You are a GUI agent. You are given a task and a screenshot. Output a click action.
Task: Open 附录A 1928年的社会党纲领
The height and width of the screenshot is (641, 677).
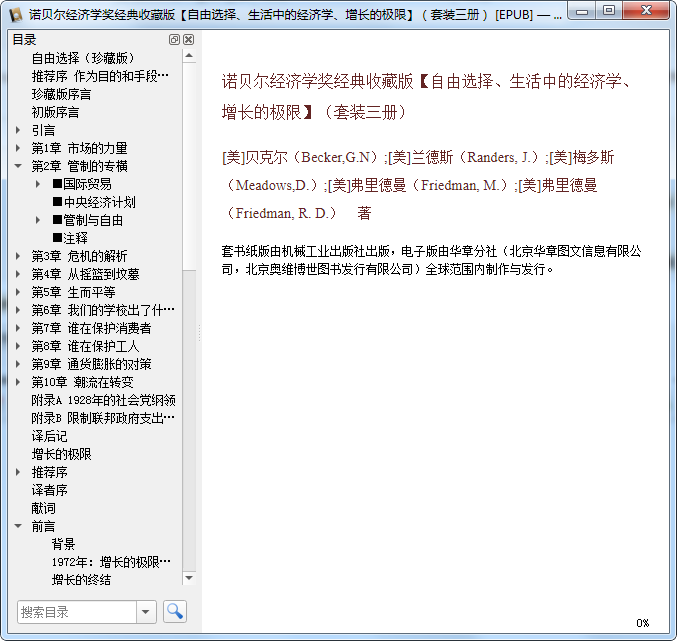[x=103, y=400]
